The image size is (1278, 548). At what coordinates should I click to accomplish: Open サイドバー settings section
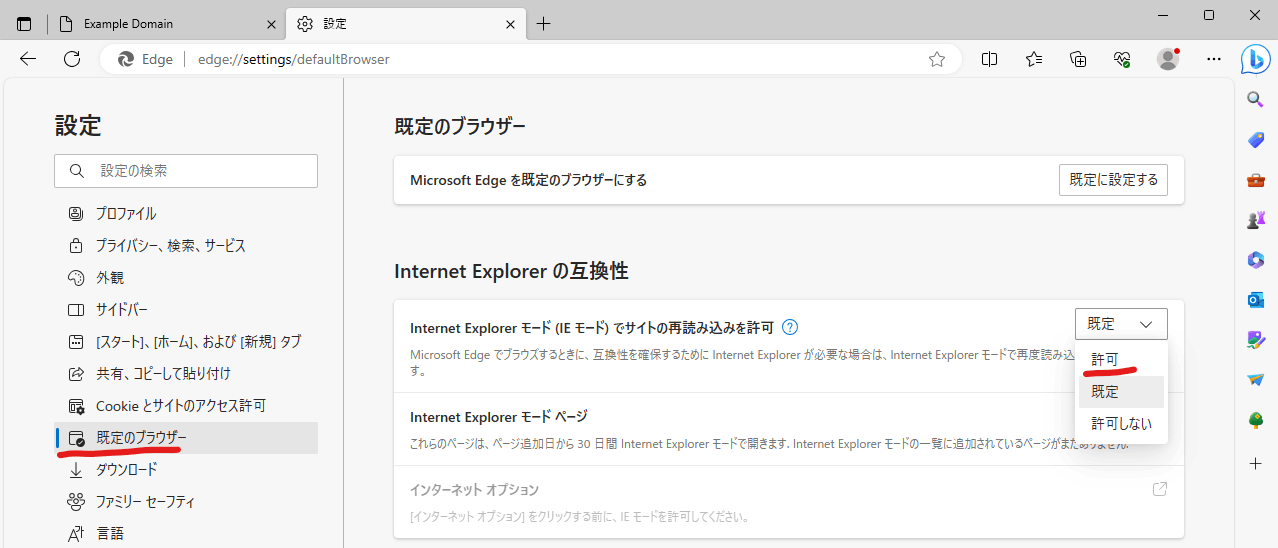(x=186, y=309)
